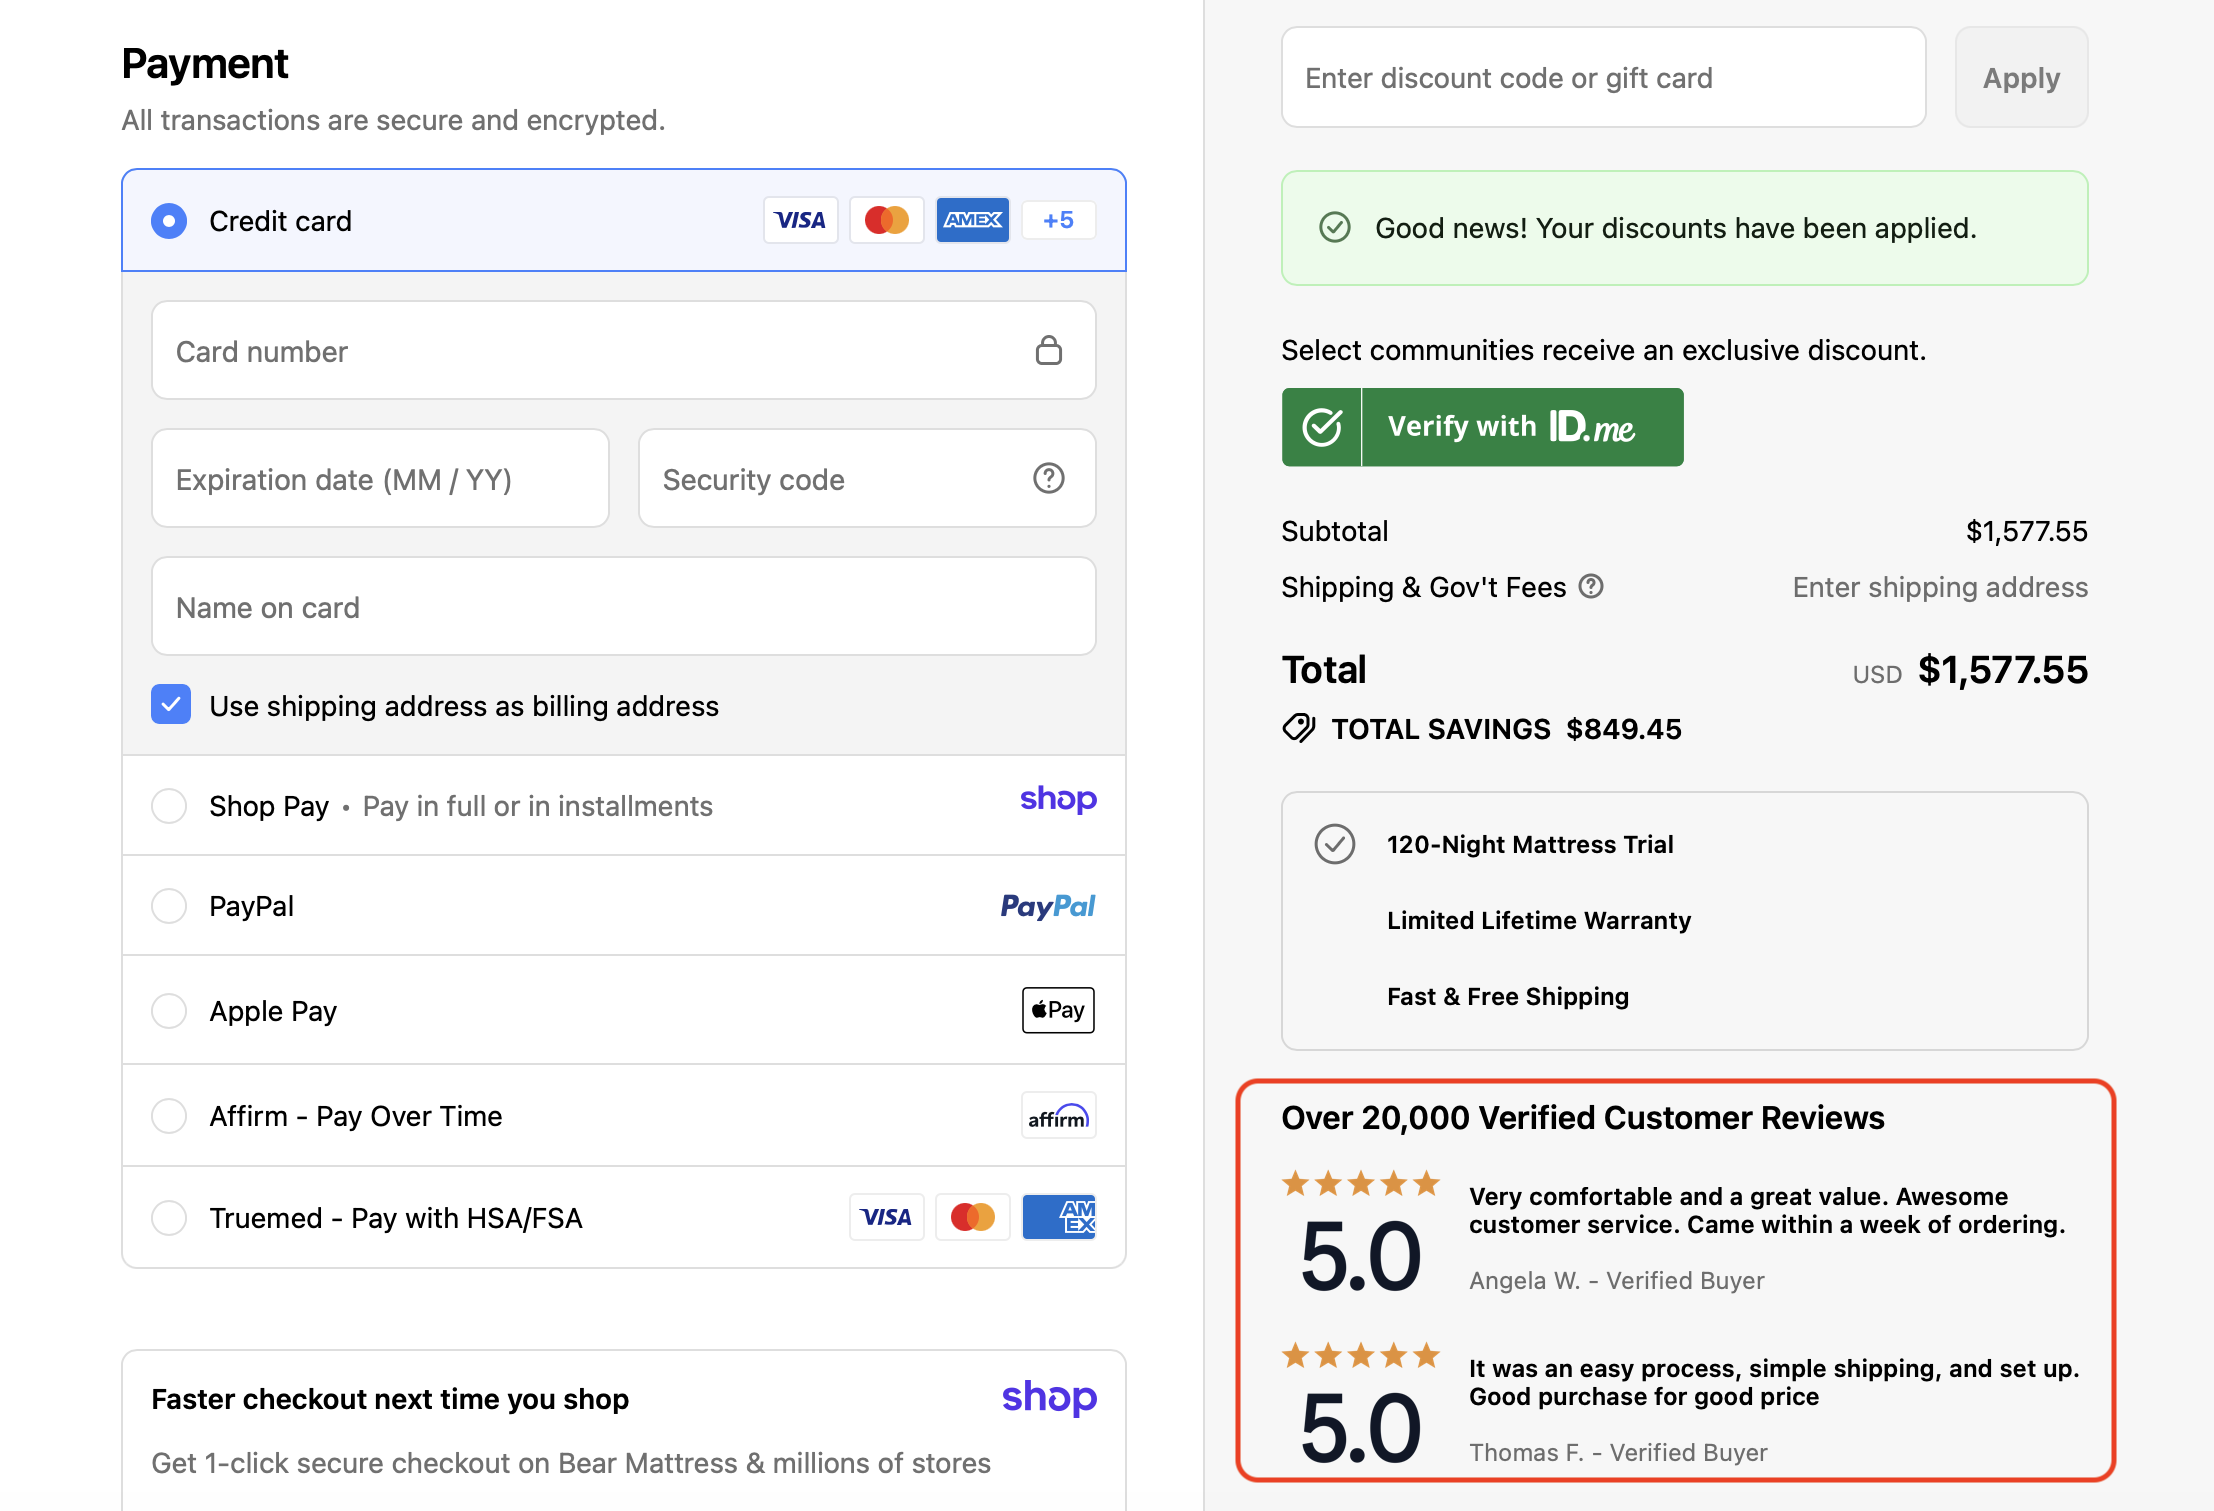Click the Amex icon beside Credit card
The width and height of the screenshot is (2214, 1511).
point(972,220)
